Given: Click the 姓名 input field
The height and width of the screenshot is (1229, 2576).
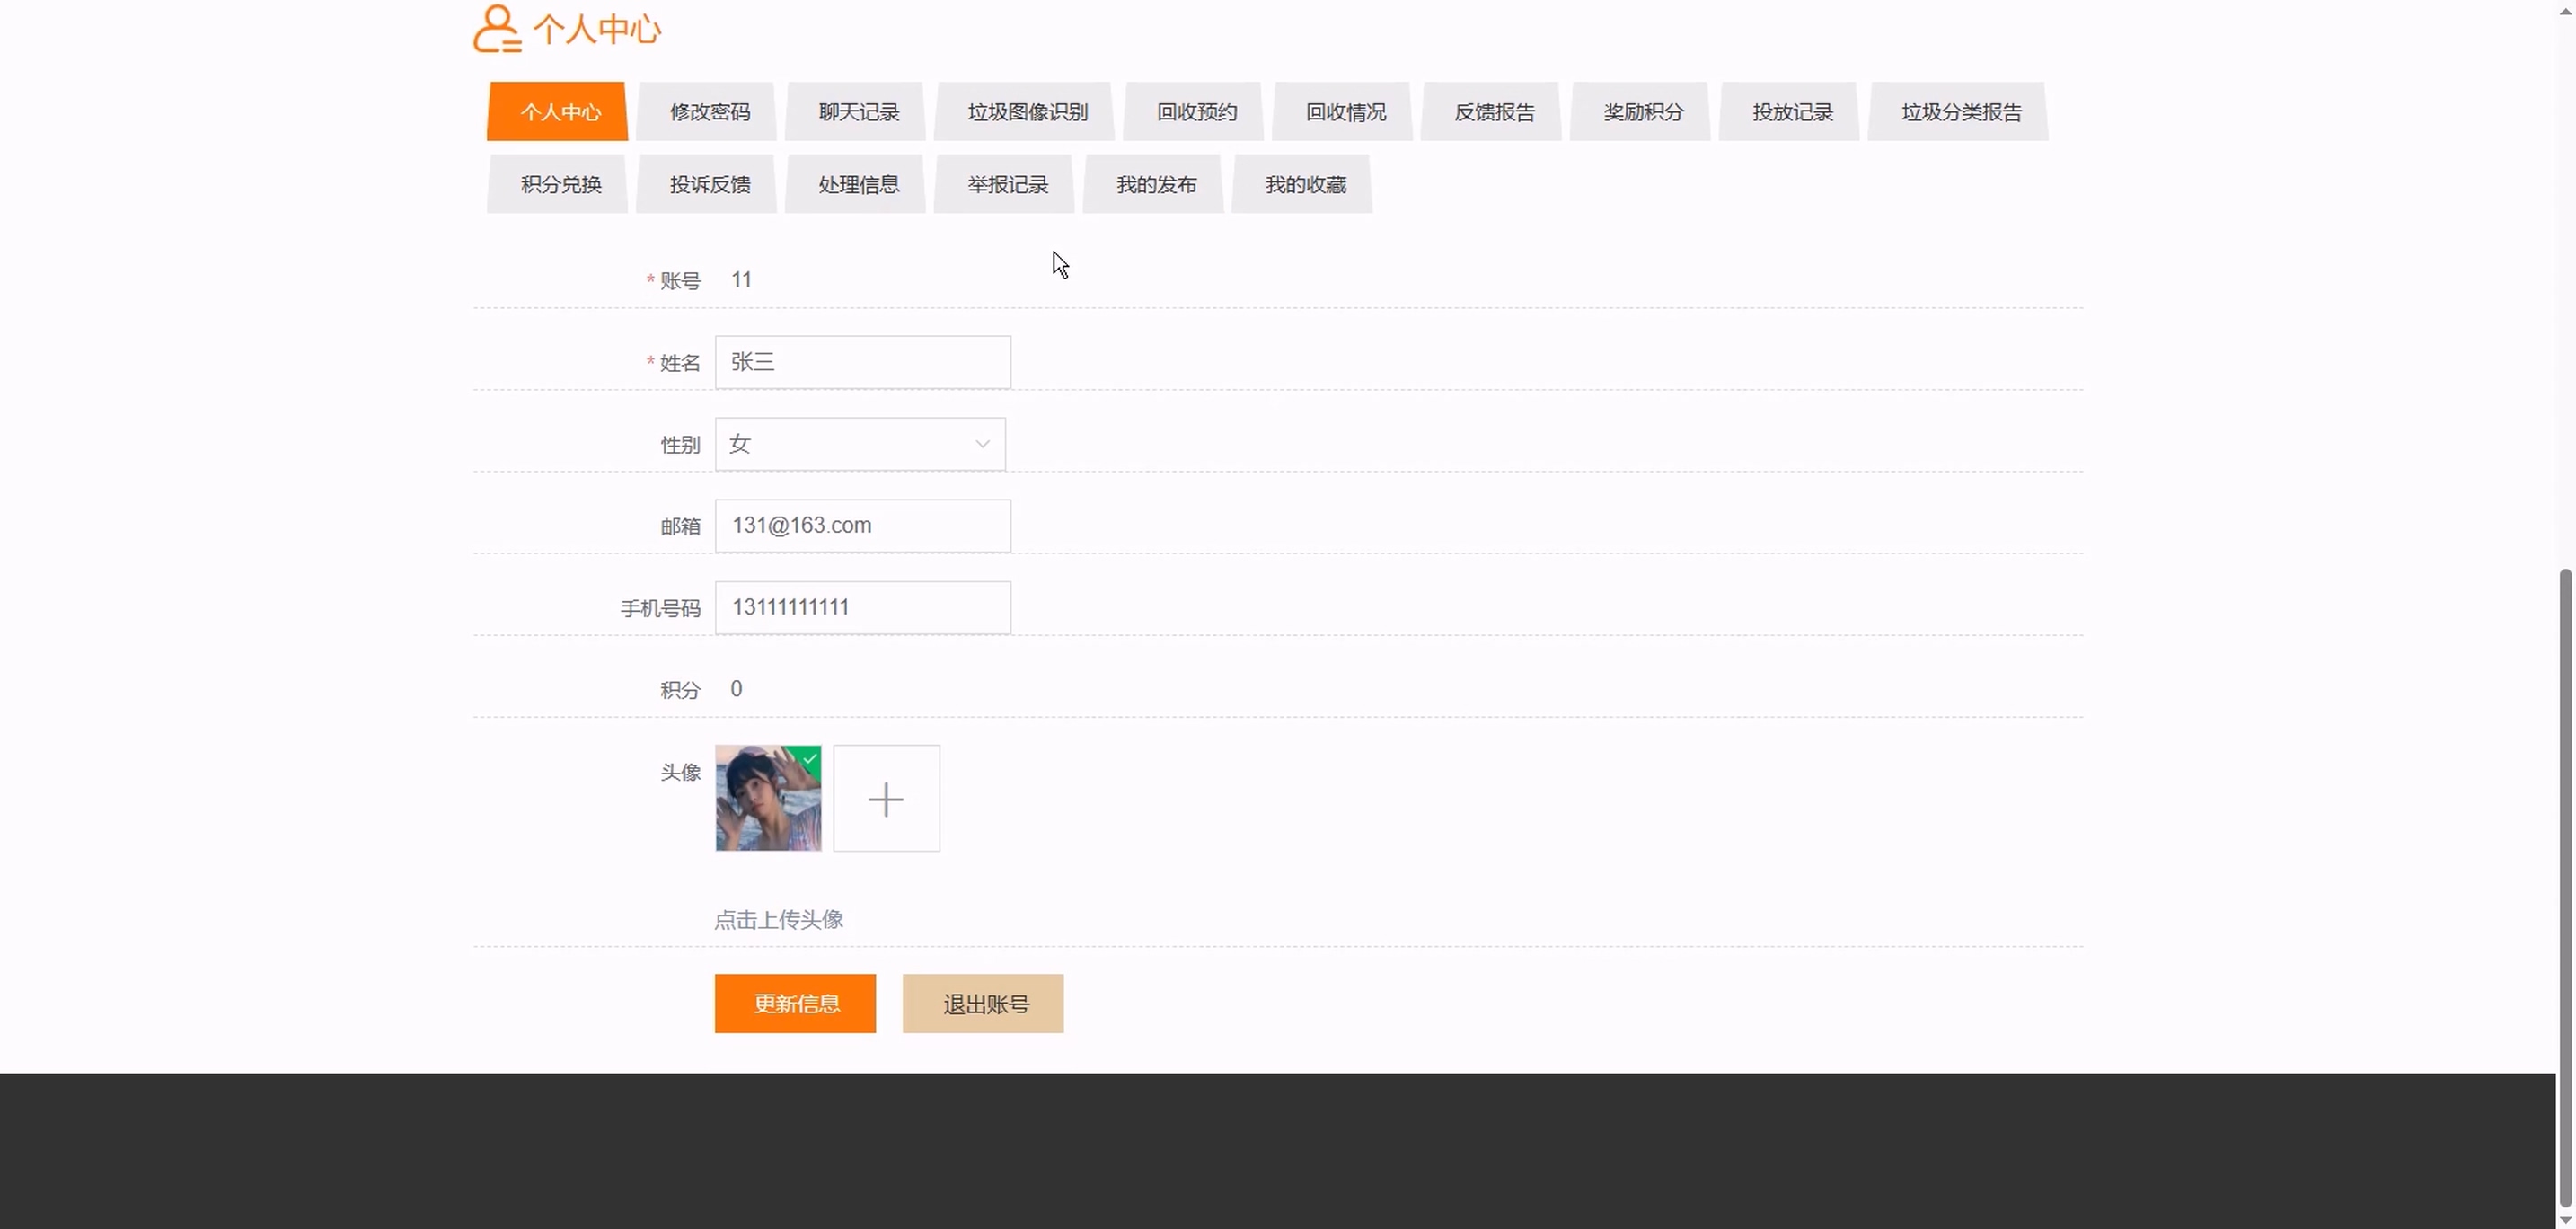Looking at the screenshot, I should pos(862,362).
